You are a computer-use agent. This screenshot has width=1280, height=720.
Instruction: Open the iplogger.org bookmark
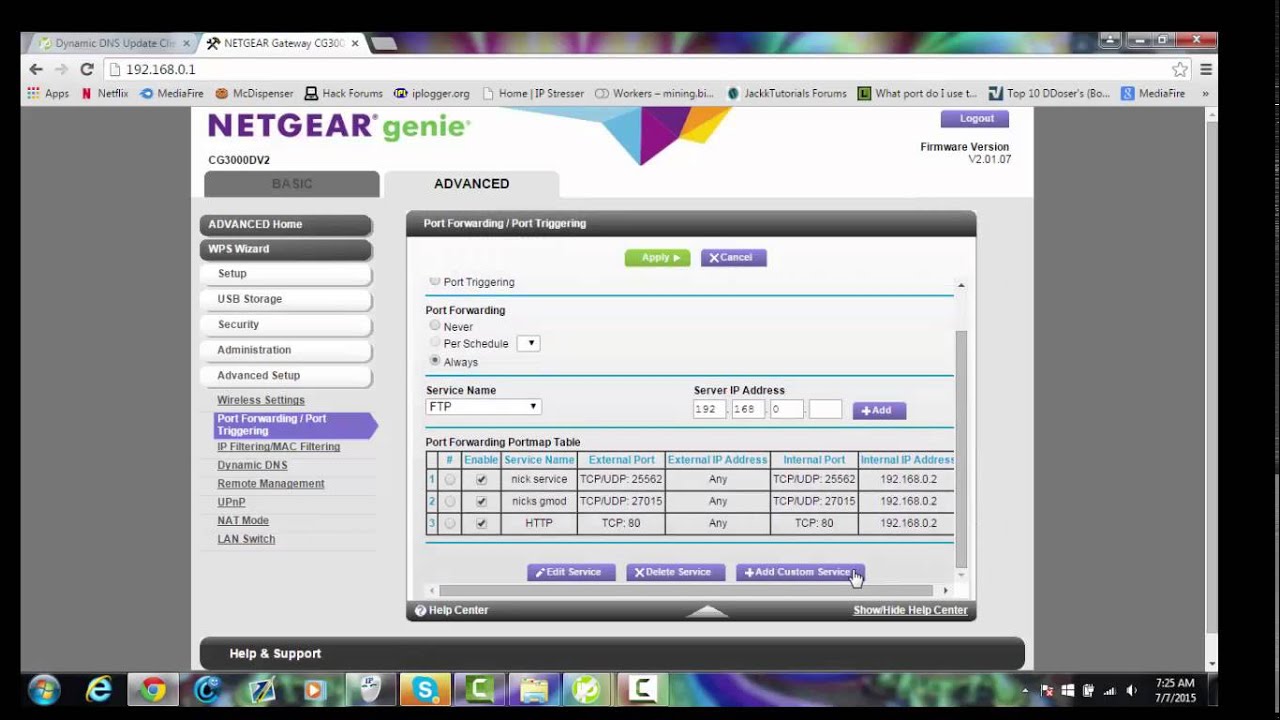point(431,93)
